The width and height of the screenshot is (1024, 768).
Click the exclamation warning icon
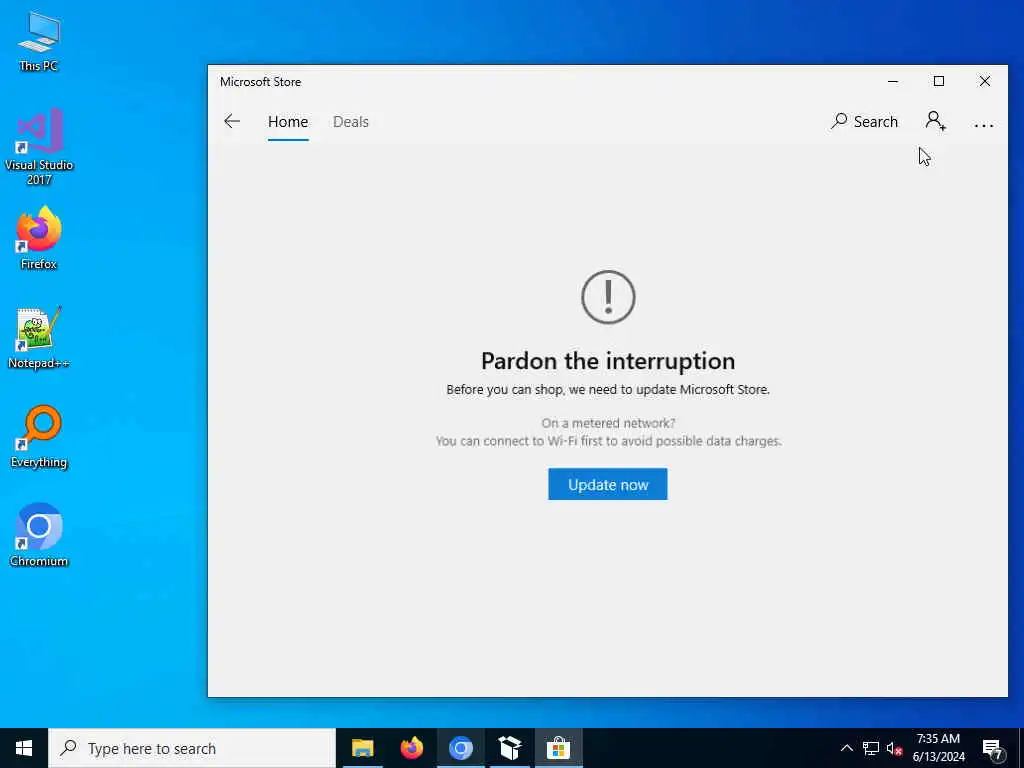pyautogui.click(x=608, y=297)
